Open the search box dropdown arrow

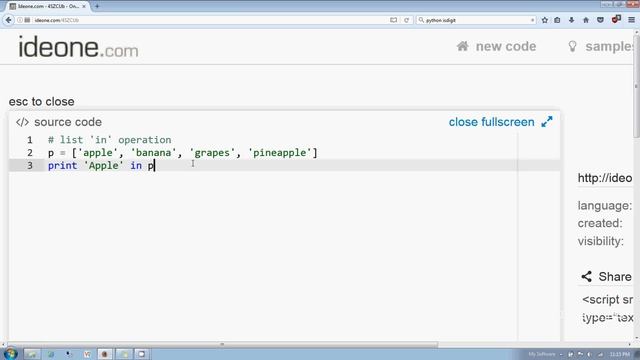[x=532, y=20]
